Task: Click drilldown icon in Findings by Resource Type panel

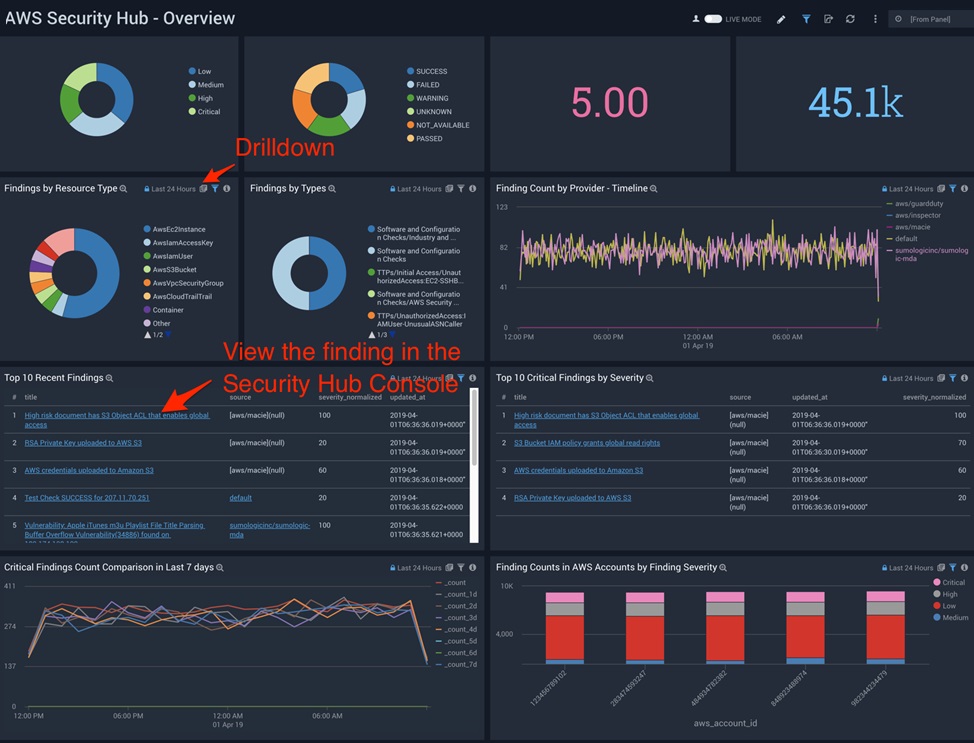Action: click(203, 189)
